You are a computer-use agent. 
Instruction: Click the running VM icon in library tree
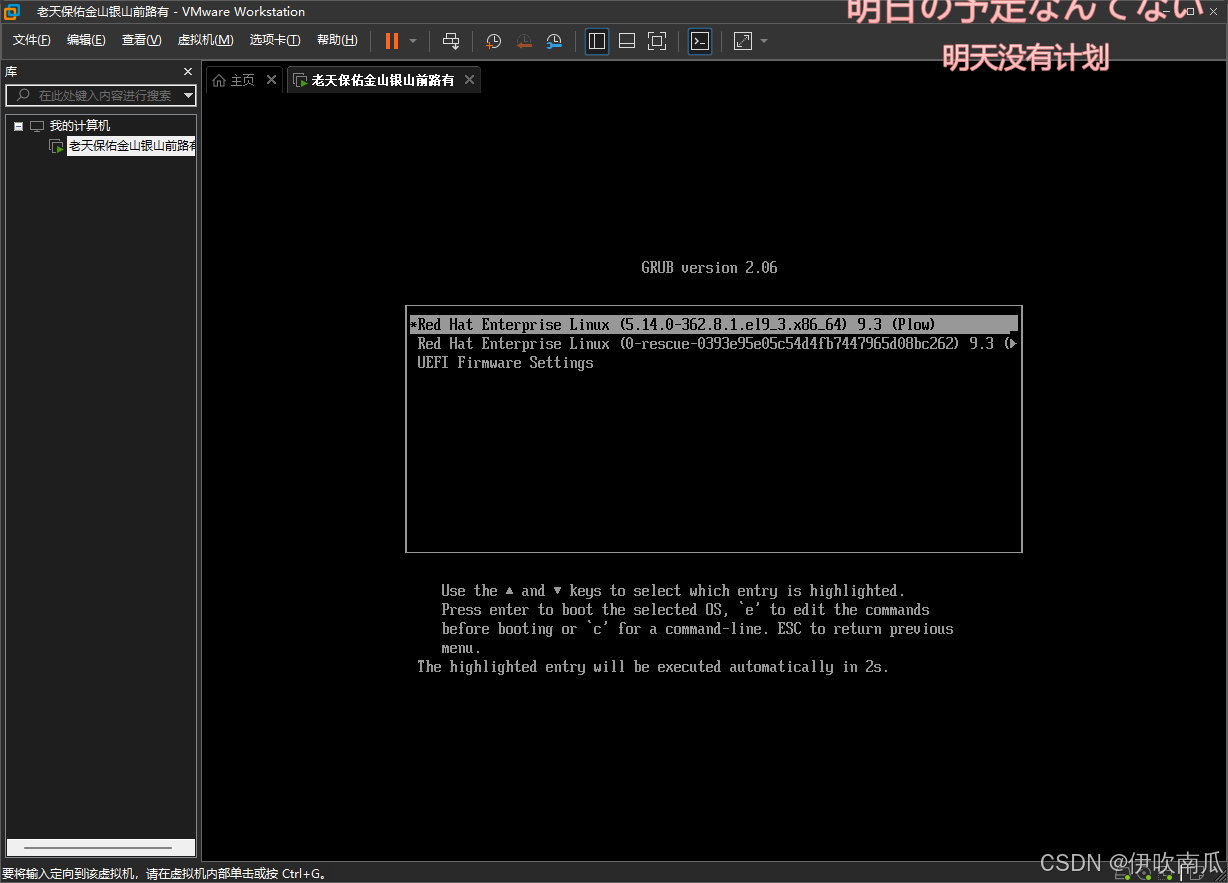(57, 146)
